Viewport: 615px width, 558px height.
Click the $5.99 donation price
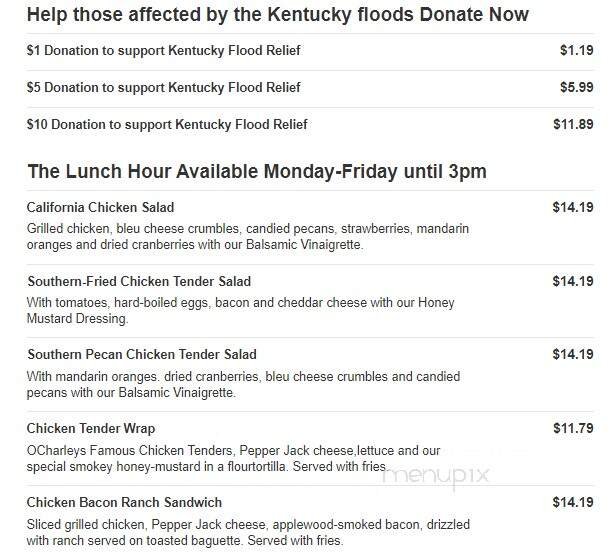point(576,87)
